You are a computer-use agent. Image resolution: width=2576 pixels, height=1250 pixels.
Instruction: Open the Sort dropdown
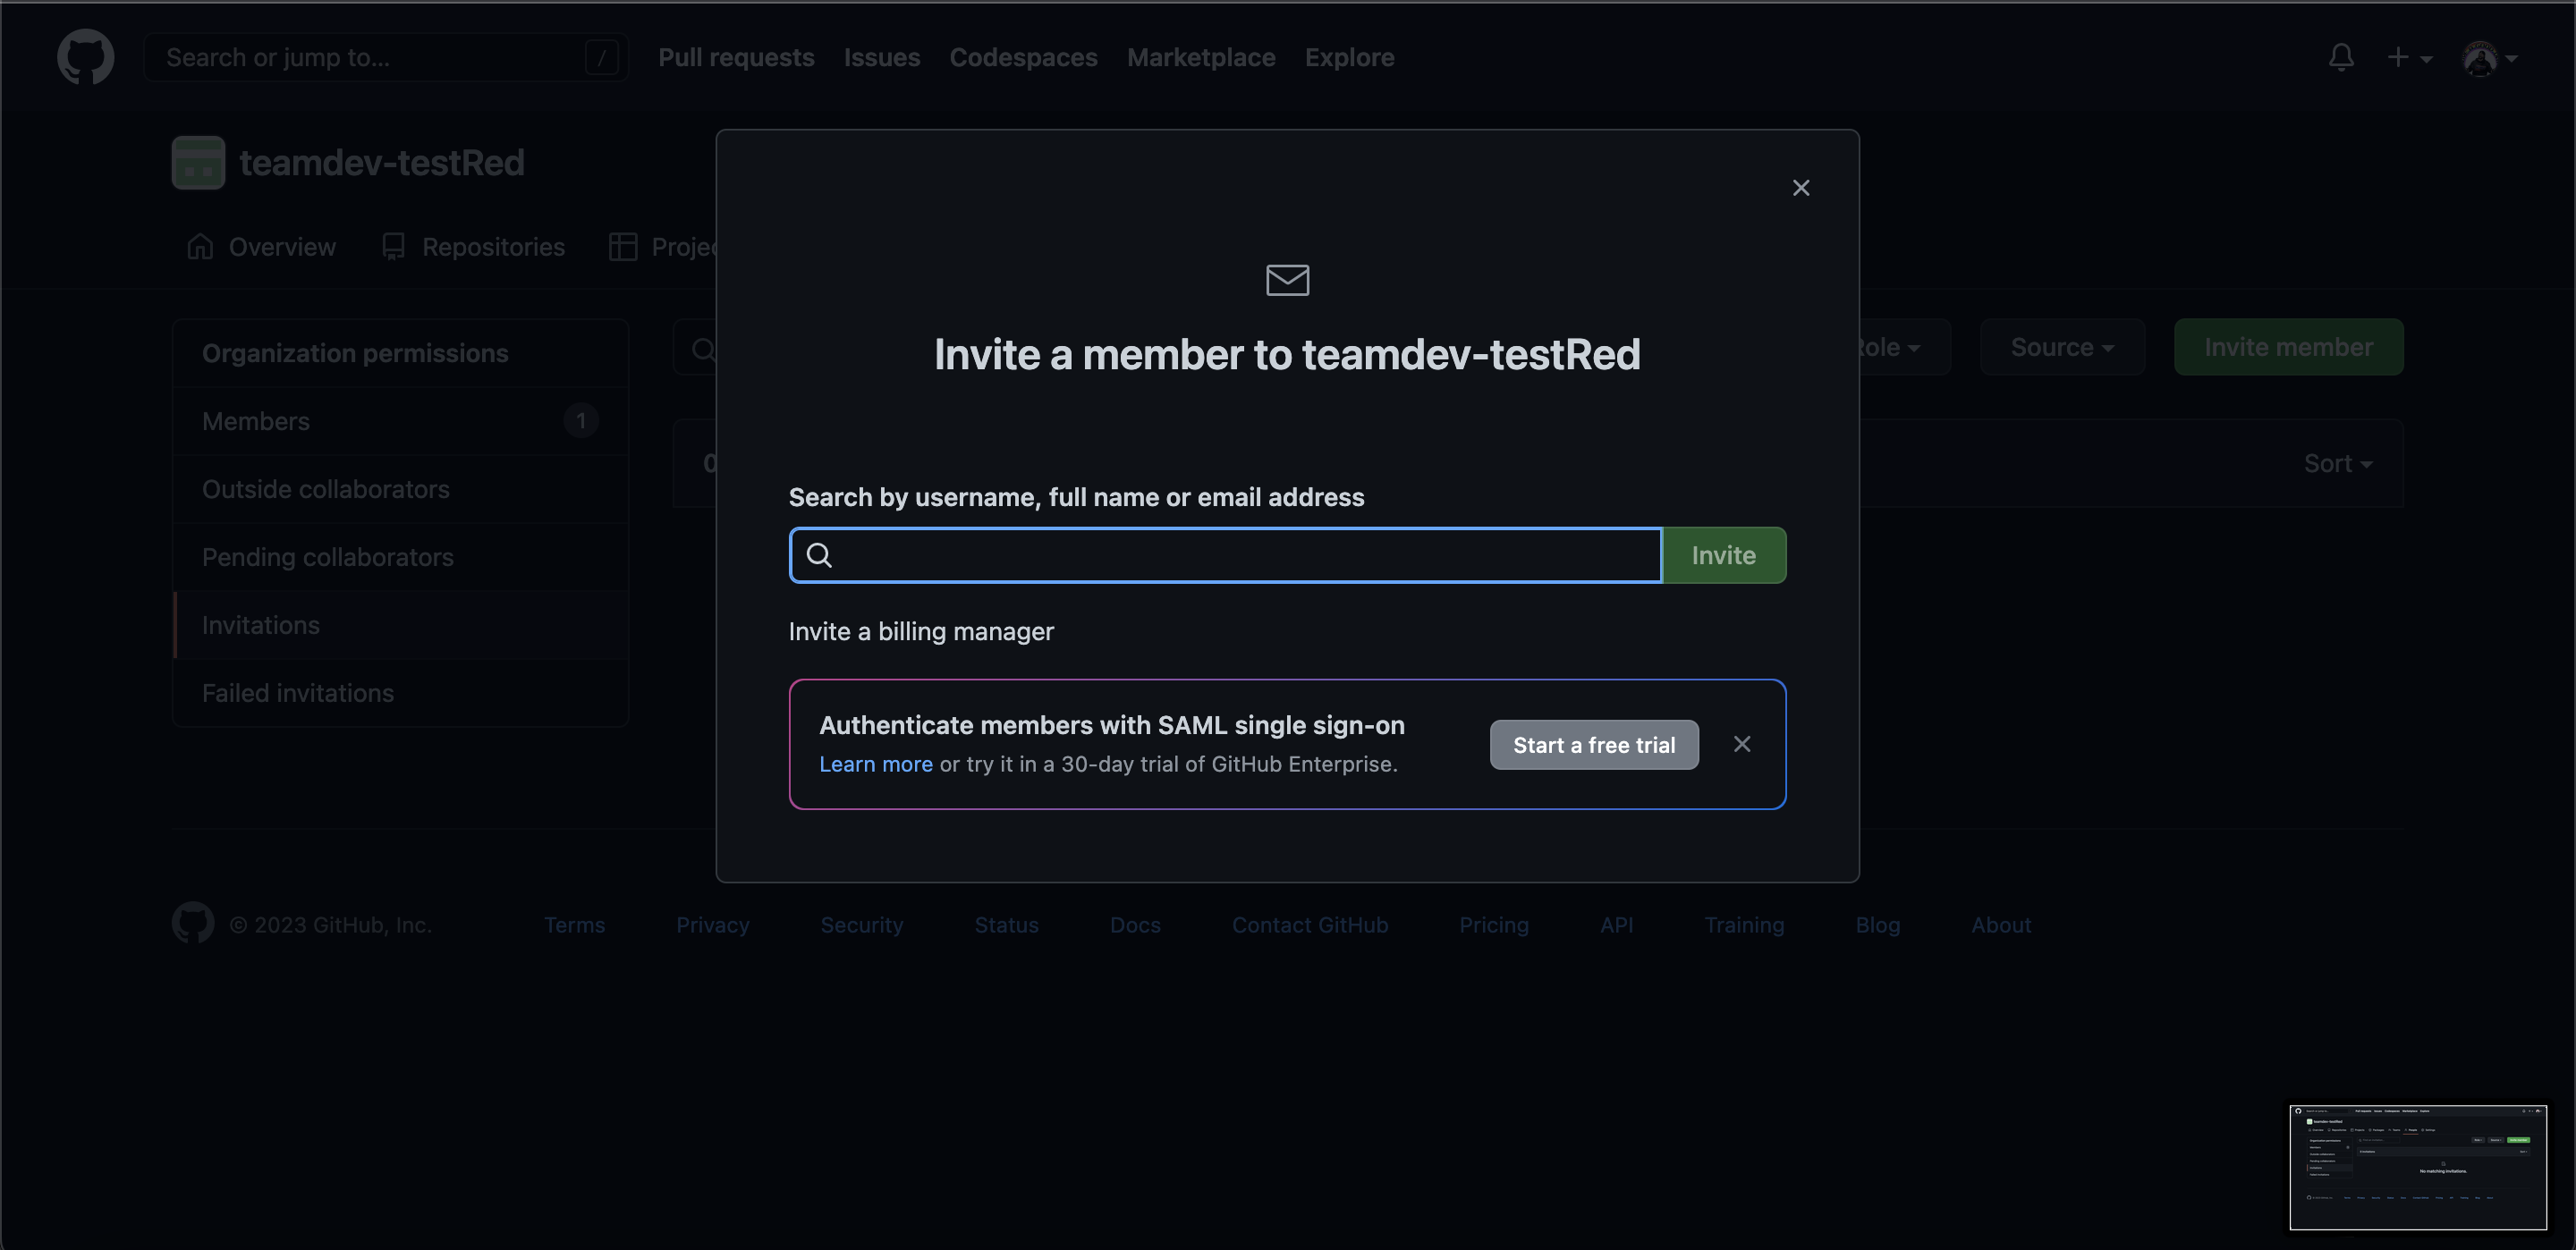(2337, 463)
